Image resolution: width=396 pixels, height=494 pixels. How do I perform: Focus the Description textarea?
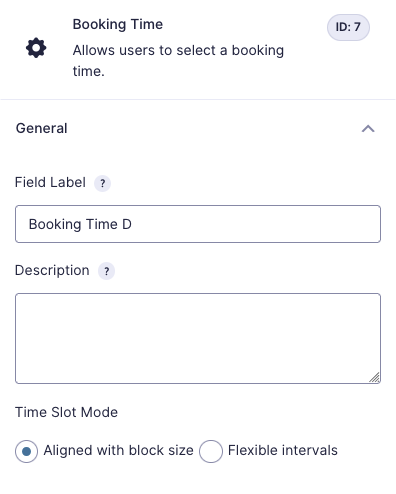(x=198, y=338)
